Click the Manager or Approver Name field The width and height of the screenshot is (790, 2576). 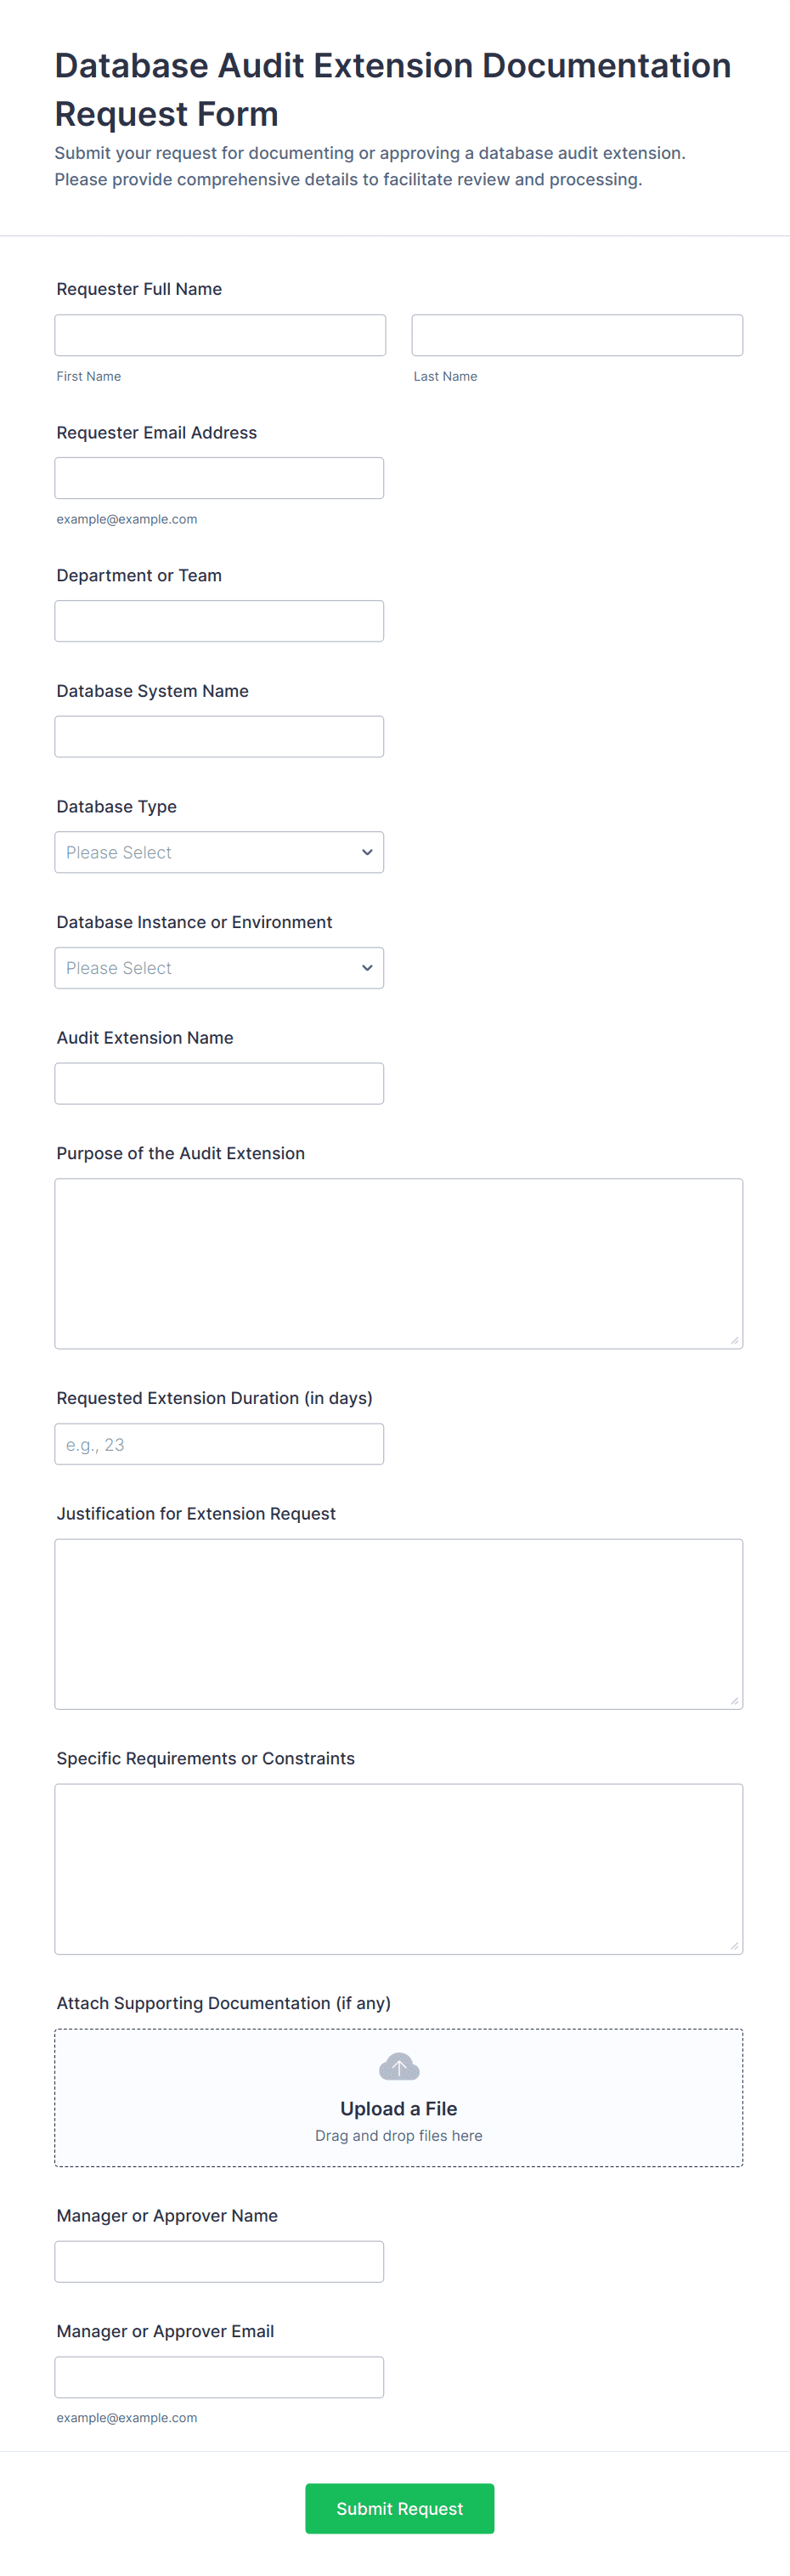[219, 2262]
